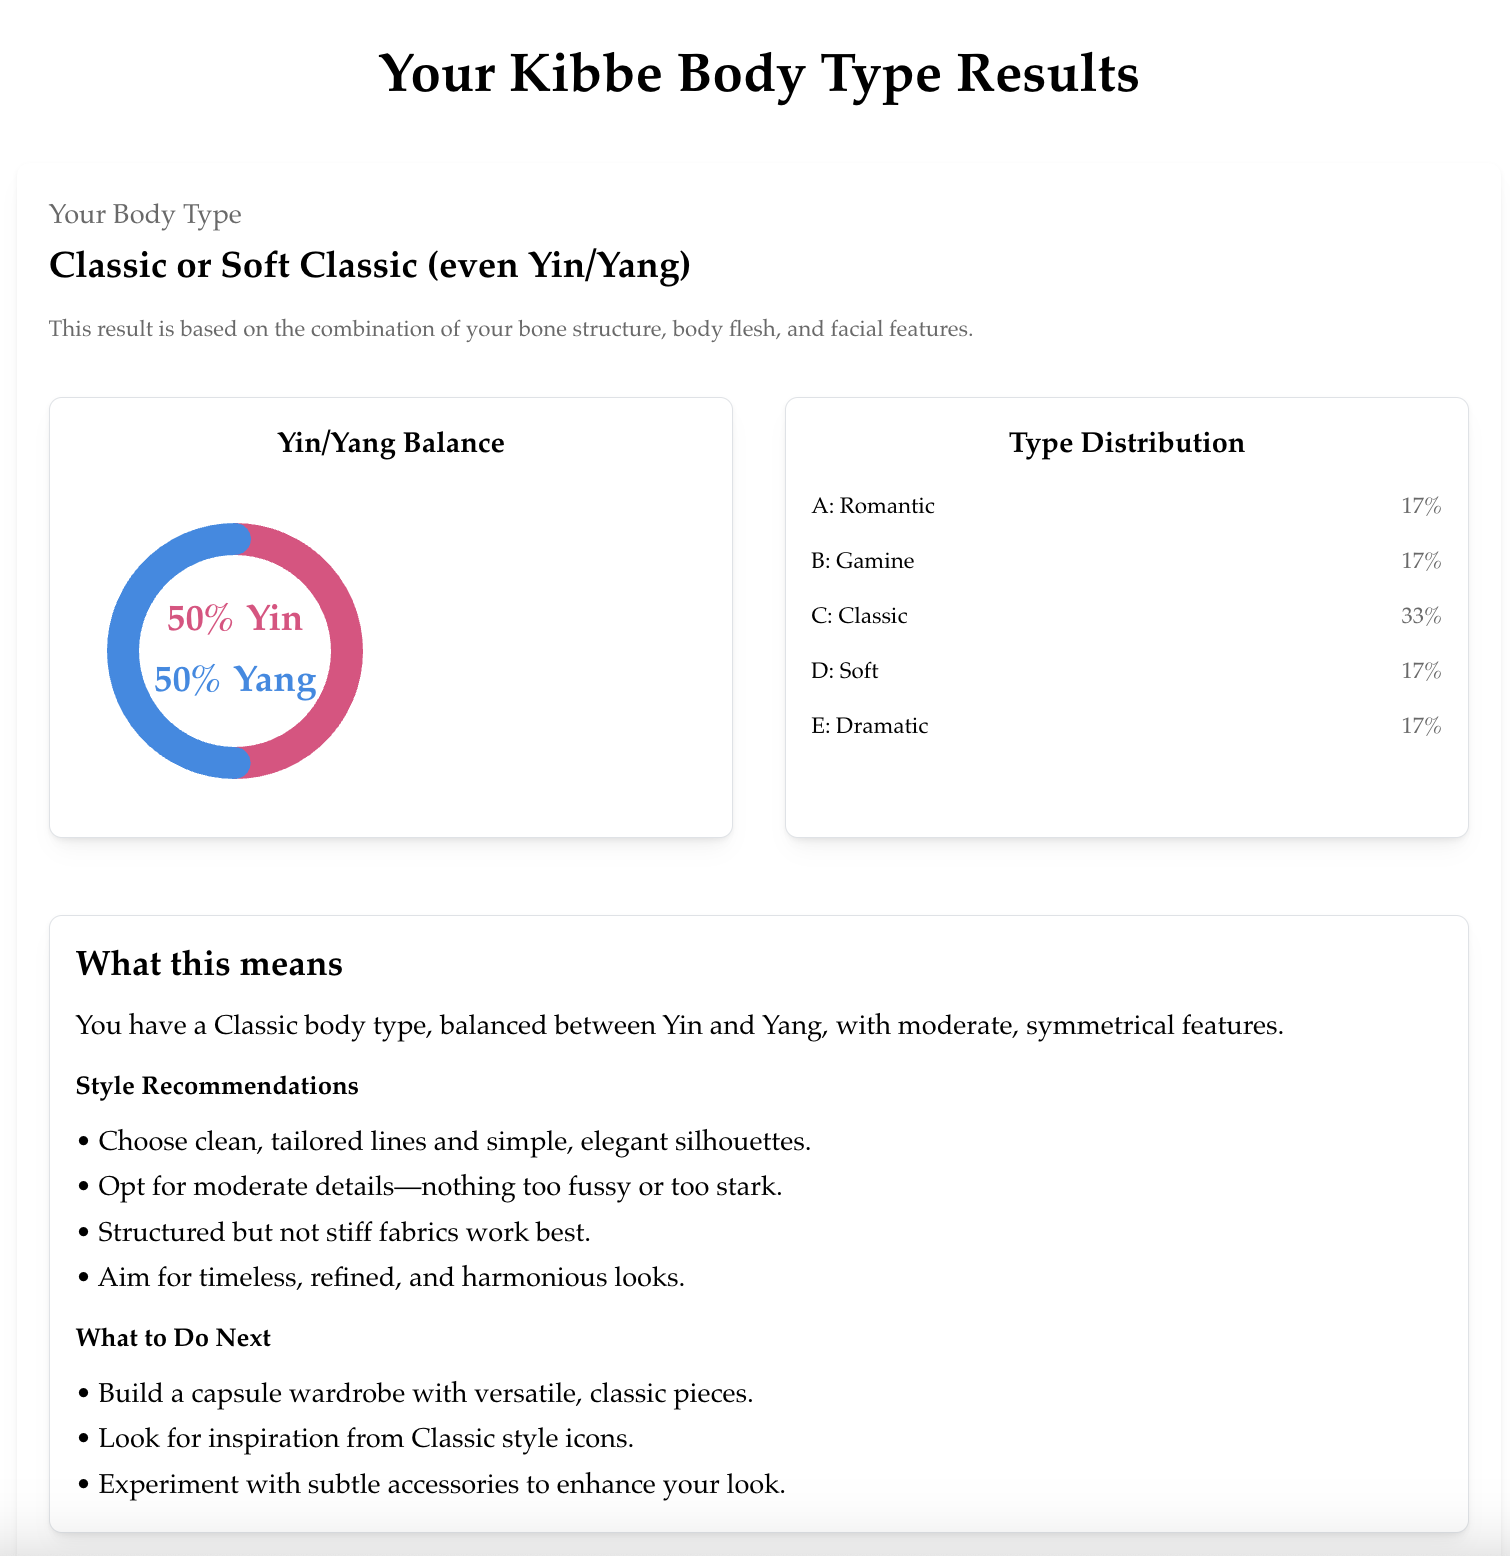
Task: Select the "50% Yang" label inside the chart
Action: [x=235, y=680]
